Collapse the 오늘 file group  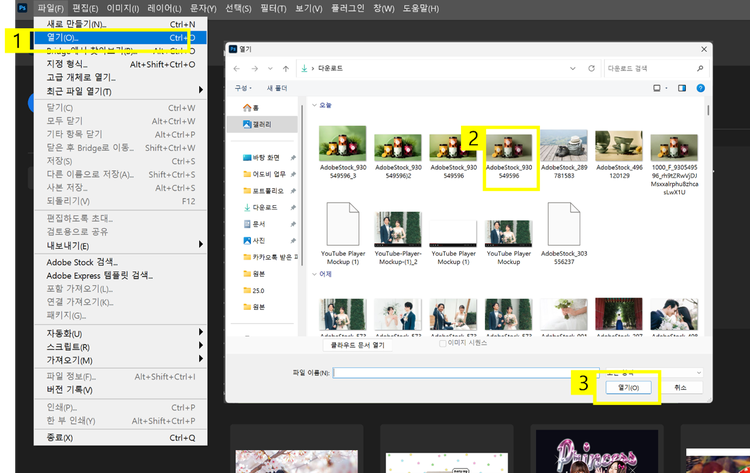pos(314,105)
